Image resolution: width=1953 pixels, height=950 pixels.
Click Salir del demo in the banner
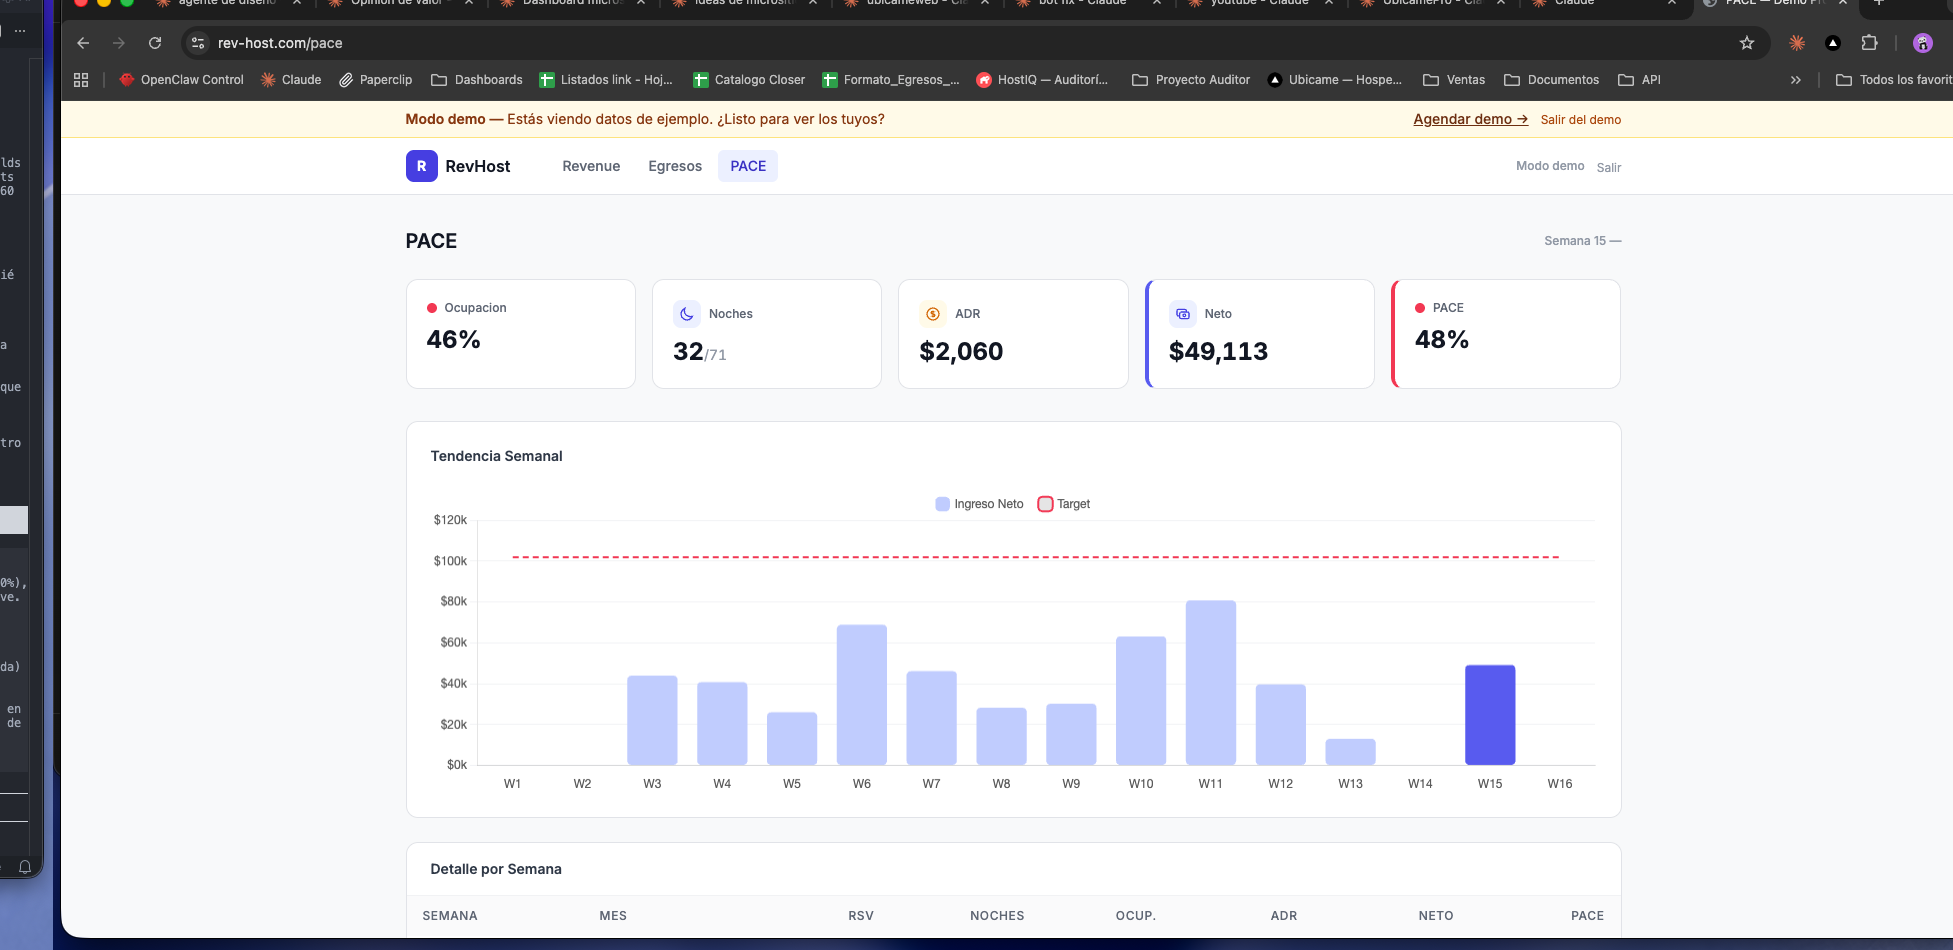[x=1581, y=120]
